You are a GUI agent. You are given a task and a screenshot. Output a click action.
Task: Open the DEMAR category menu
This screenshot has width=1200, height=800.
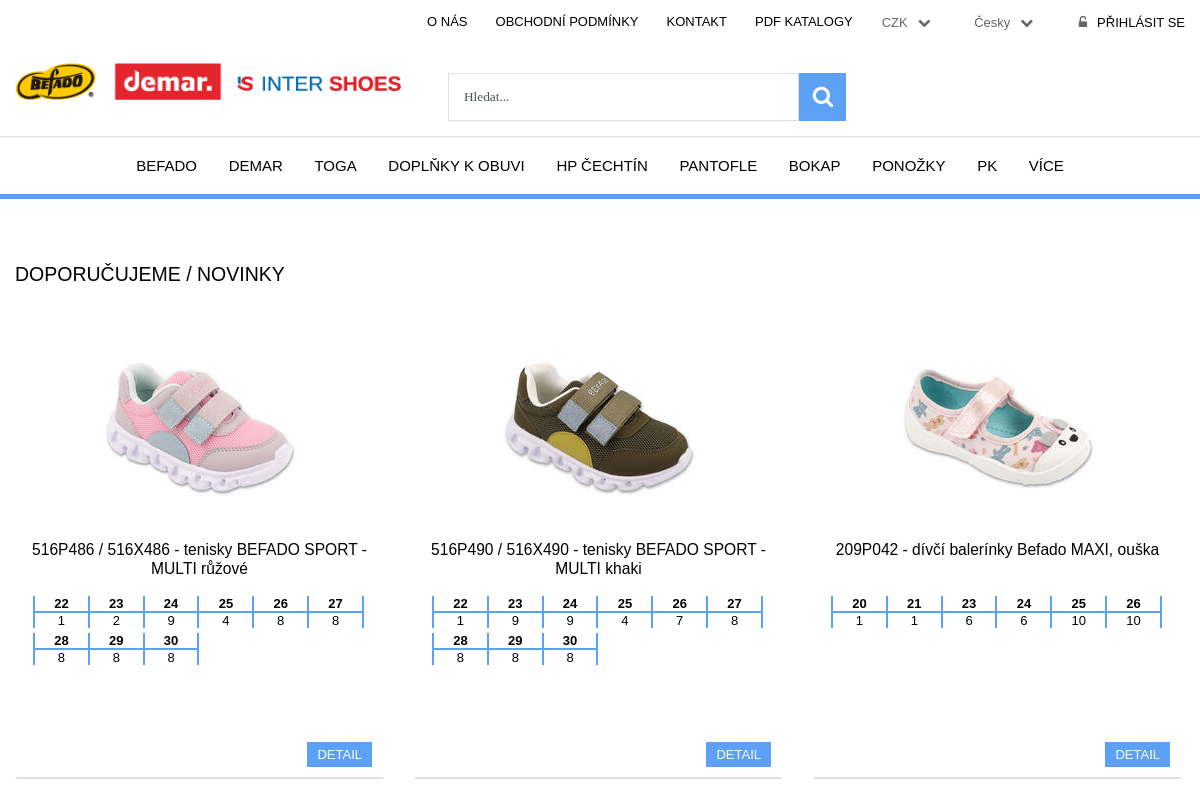pos(256,166)
